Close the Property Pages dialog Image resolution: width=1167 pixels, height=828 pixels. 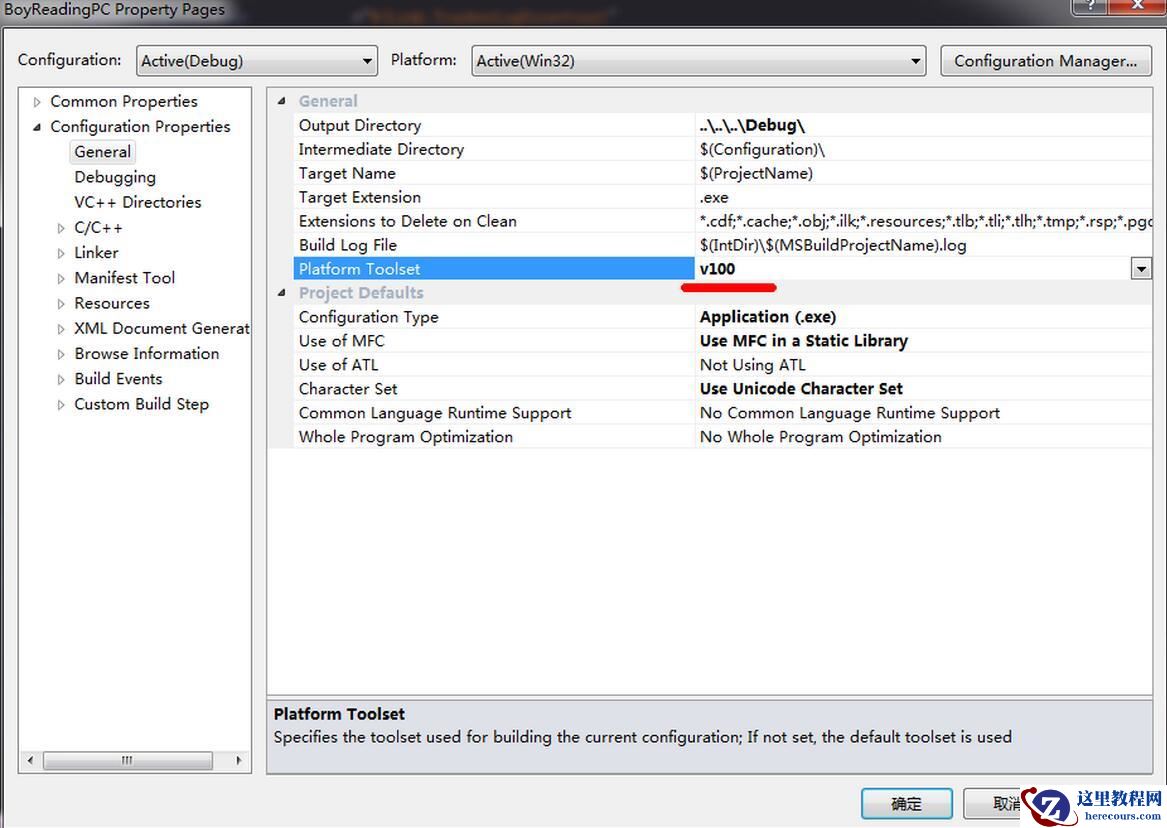pos(1137,6)
